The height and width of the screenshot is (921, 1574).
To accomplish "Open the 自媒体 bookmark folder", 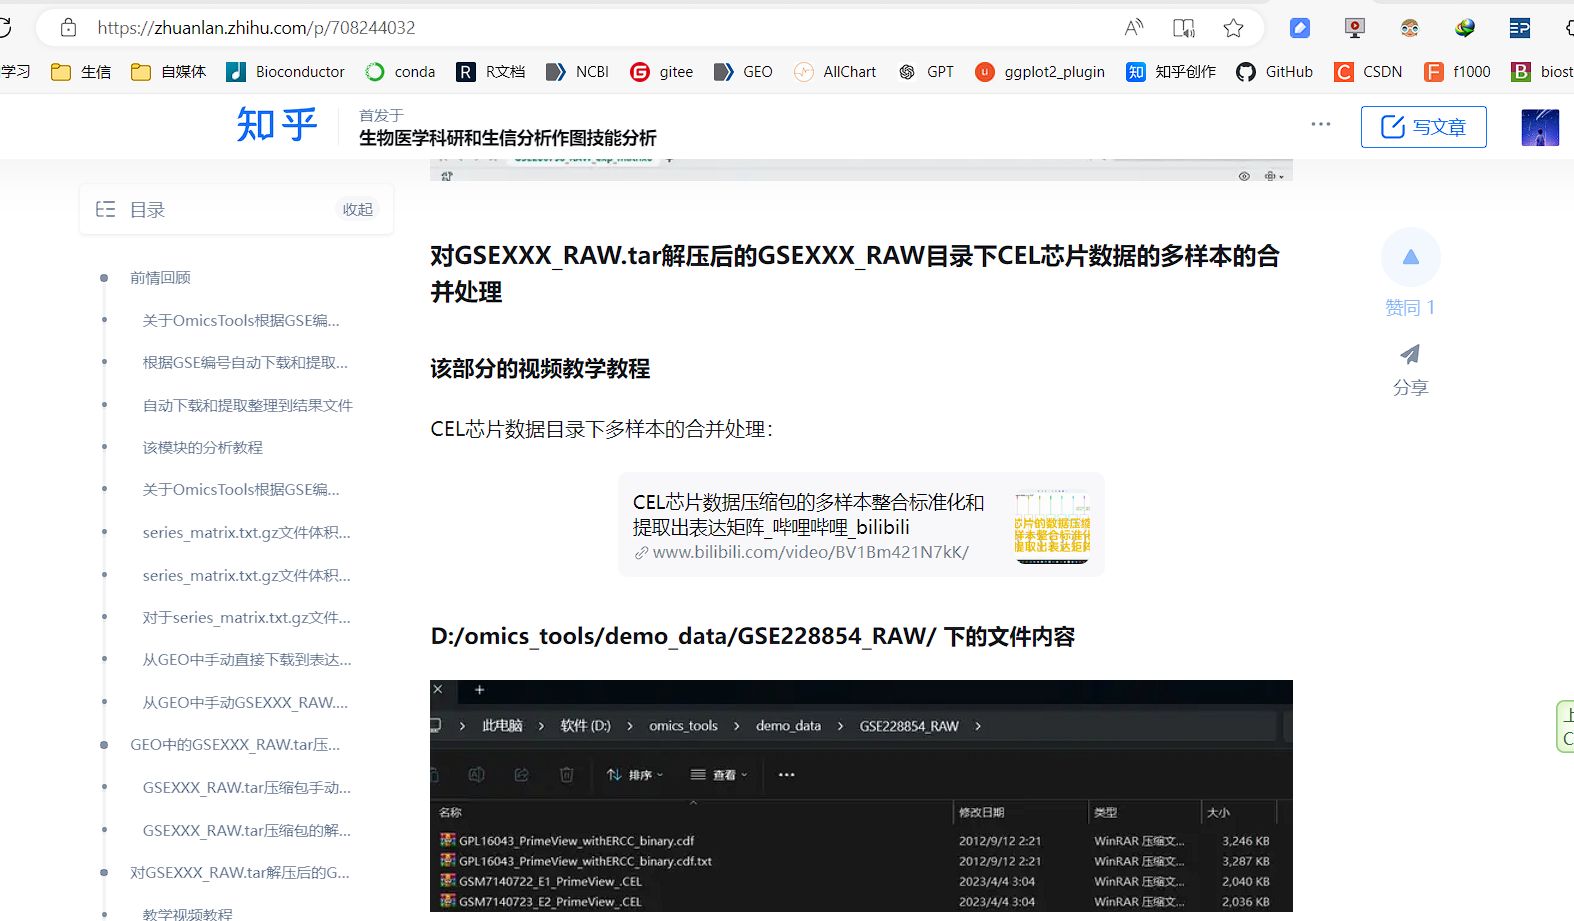I will coord(168,72).
